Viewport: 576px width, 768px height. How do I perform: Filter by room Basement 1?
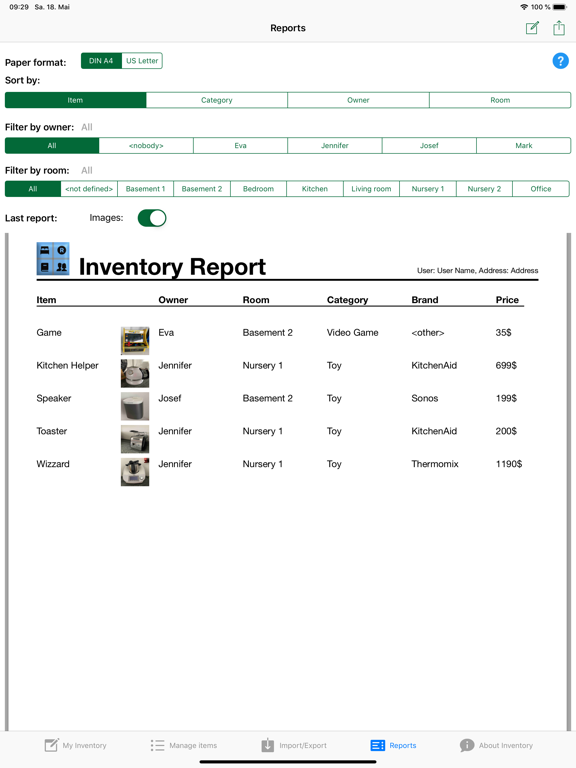pos(145,189)
